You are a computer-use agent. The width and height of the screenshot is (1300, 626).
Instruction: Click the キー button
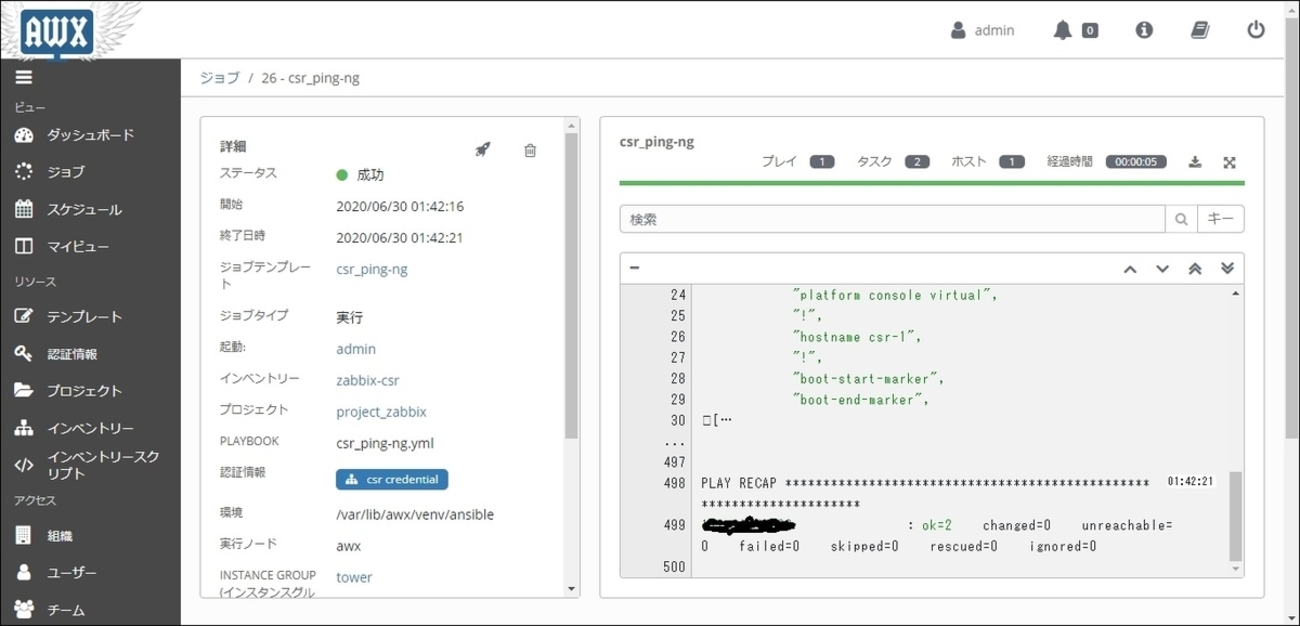point(1220,219)
